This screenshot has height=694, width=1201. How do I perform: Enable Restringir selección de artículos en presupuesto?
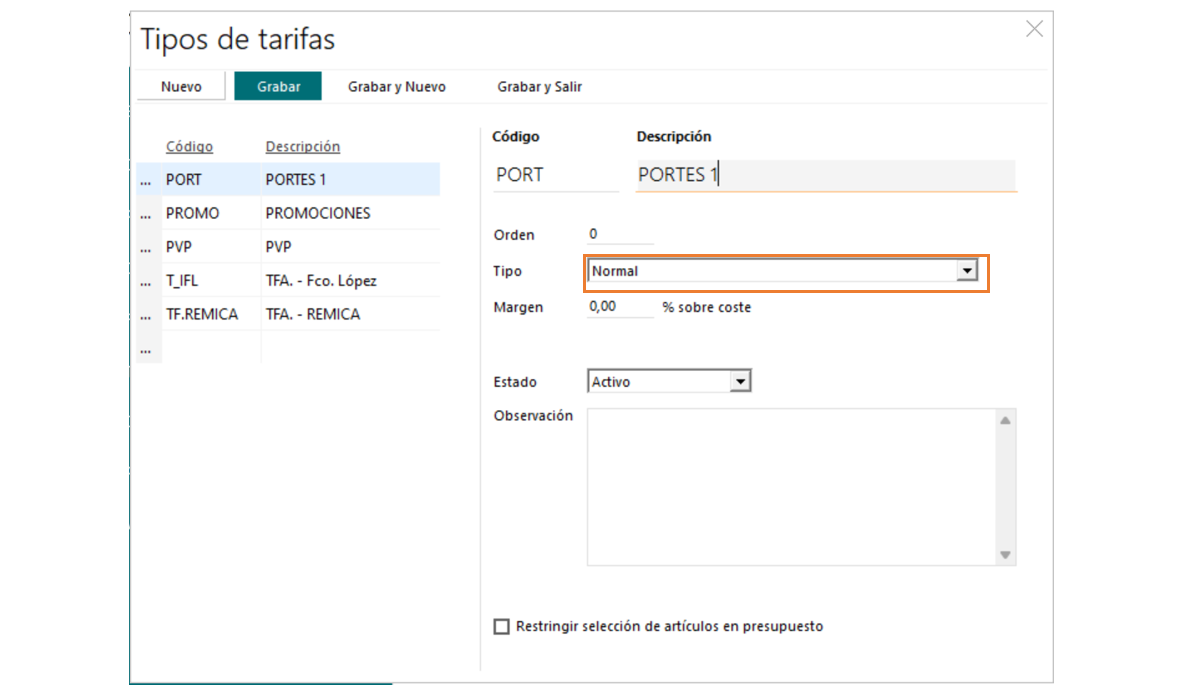[x=502, y=627]
